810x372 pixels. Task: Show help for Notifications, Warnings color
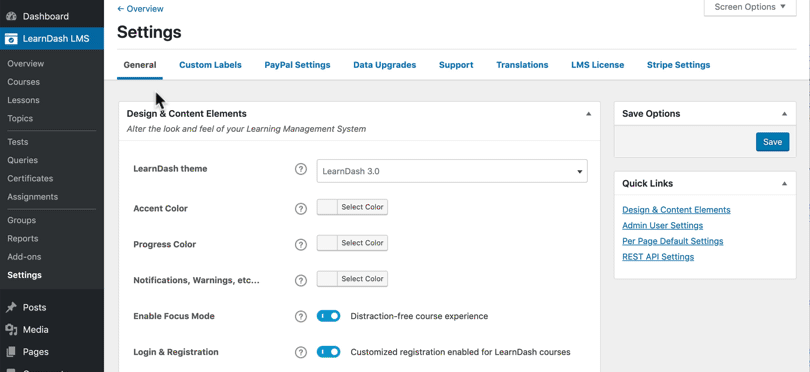tap(301, 281)
